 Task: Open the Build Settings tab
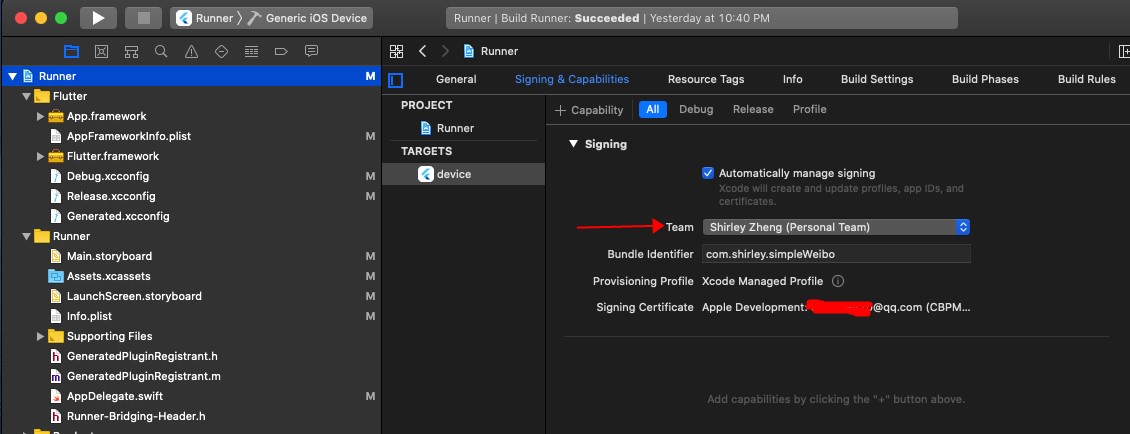[877, 79]
